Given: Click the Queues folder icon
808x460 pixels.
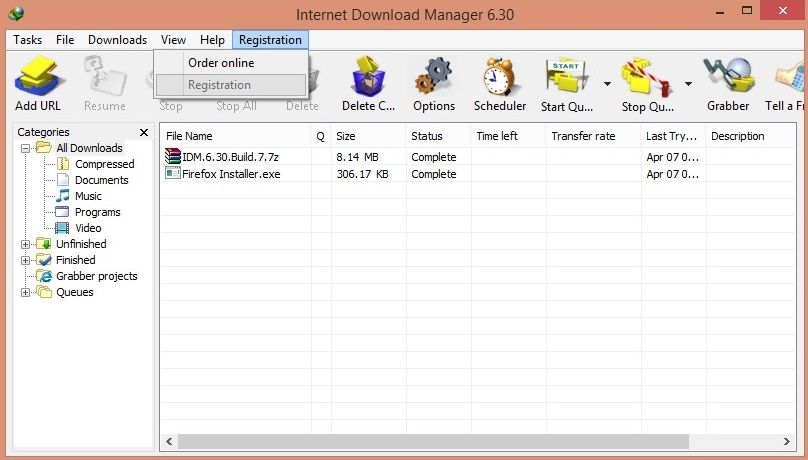Looking at the screenshot, I should click(x=44, y=292).
